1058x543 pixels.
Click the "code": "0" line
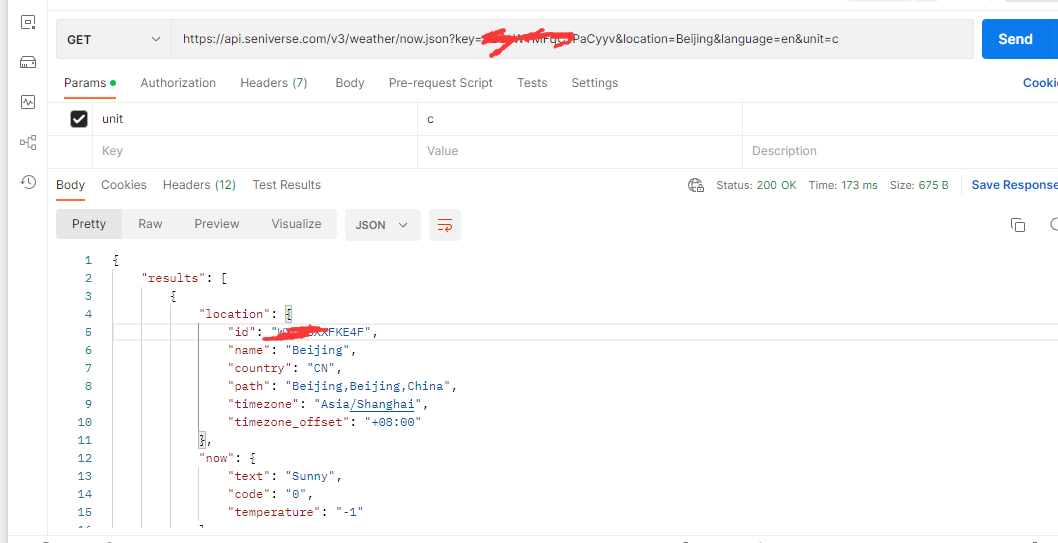(272, 494)
